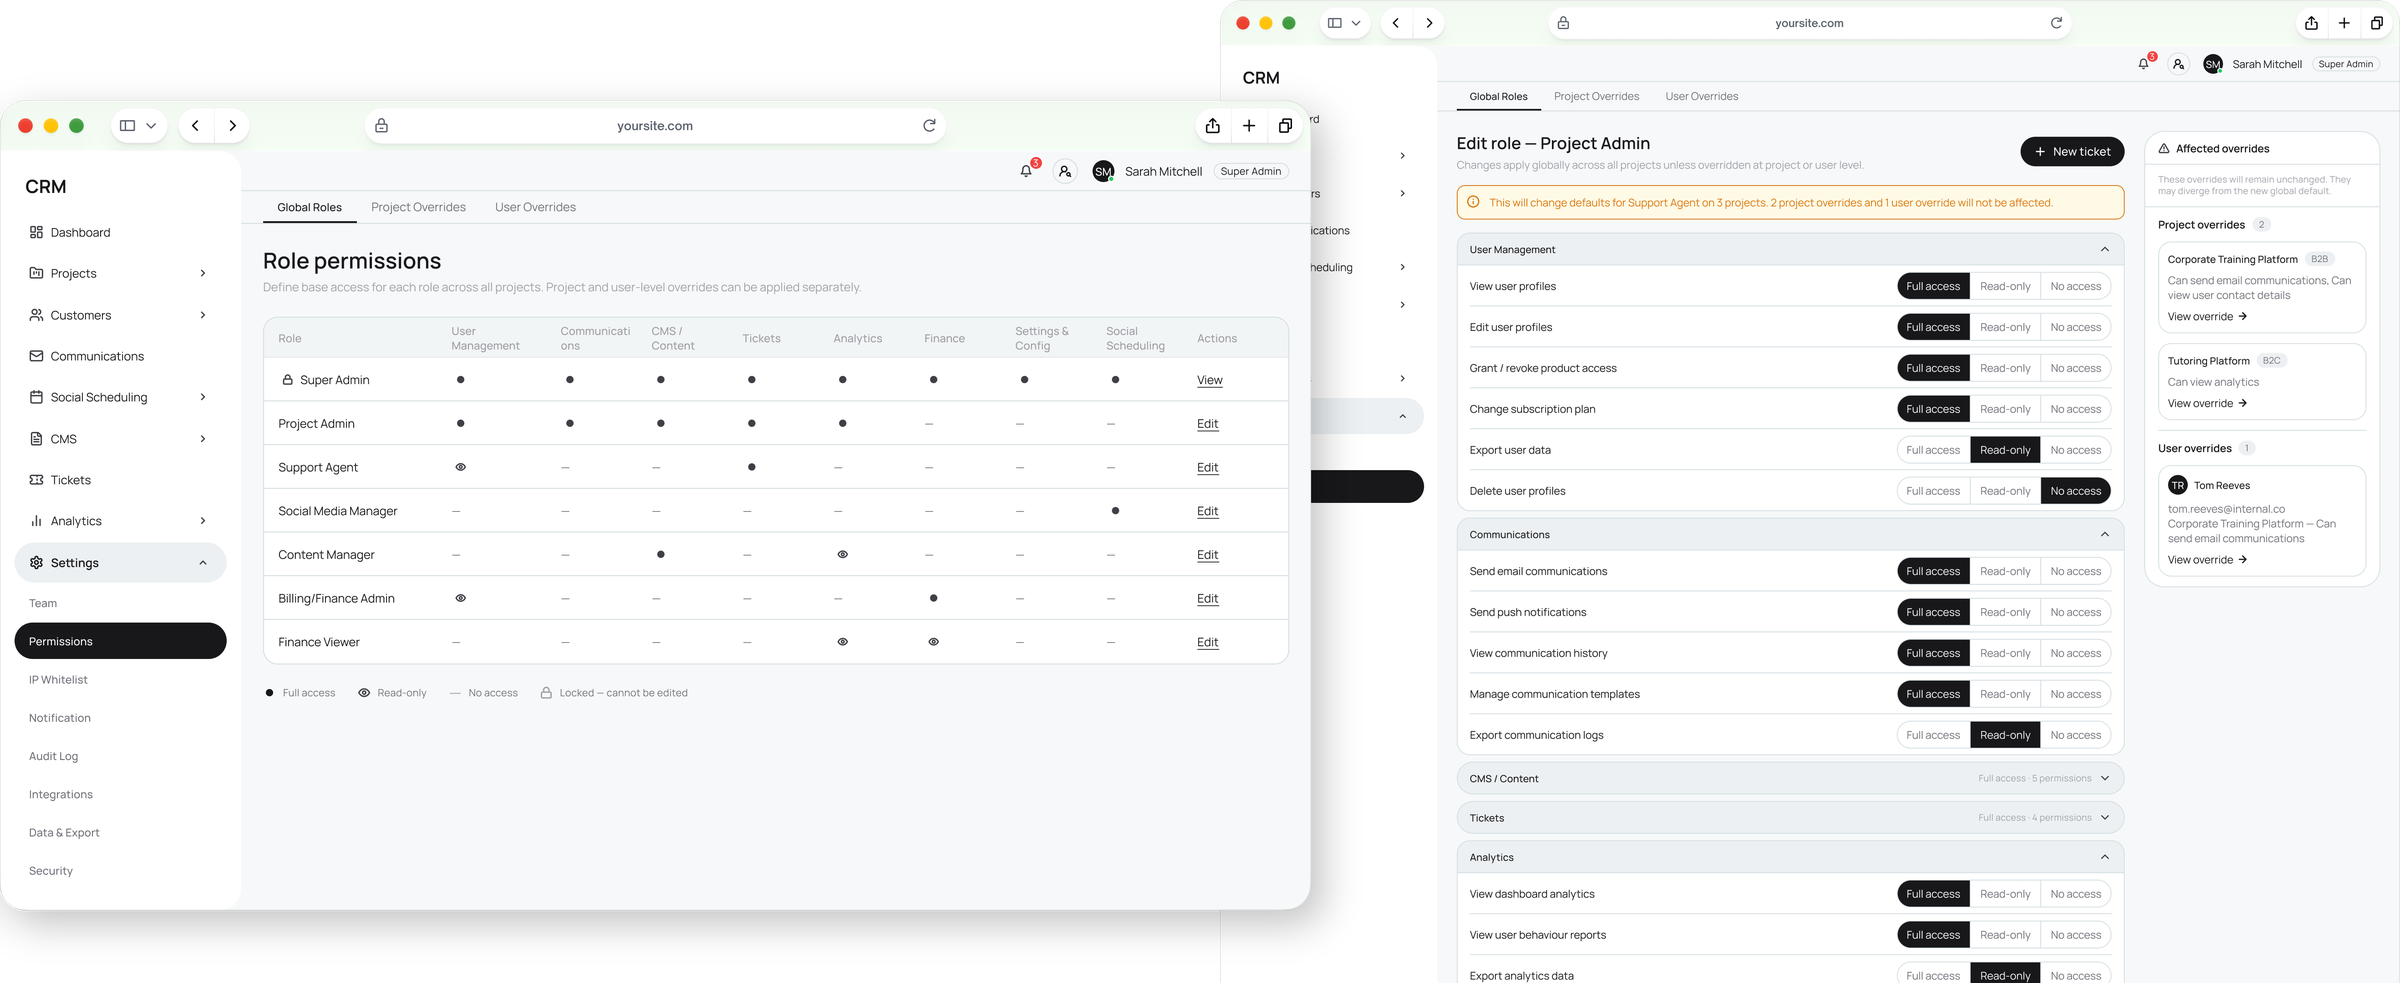
Task: Set Export user data to Full access
Action: [1933, 450]
